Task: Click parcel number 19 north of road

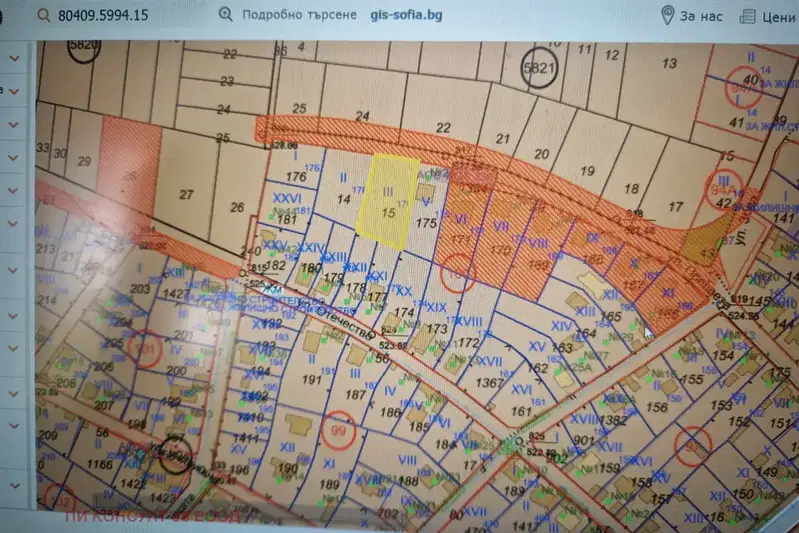Action: pyautogui.click(x=588, y=171)
